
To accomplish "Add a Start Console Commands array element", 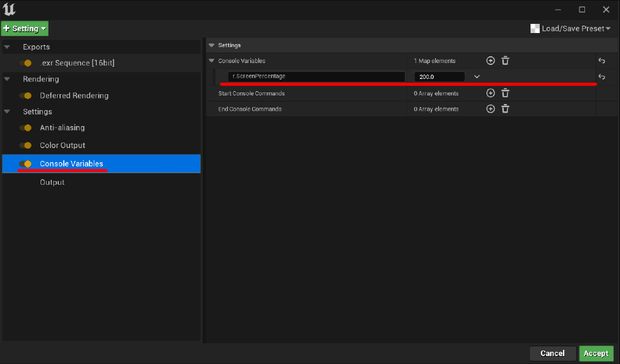I will click(x=490, y=93).
